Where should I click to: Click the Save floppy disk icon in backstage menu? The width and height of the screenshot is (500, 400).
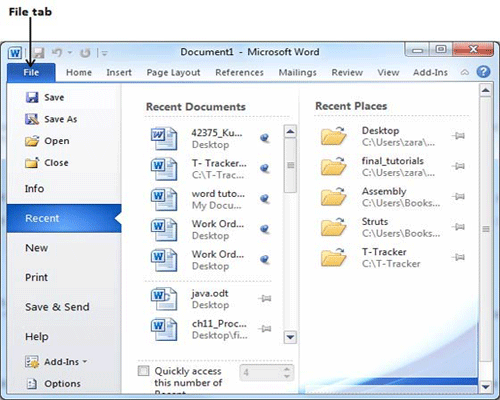(32, 97)
